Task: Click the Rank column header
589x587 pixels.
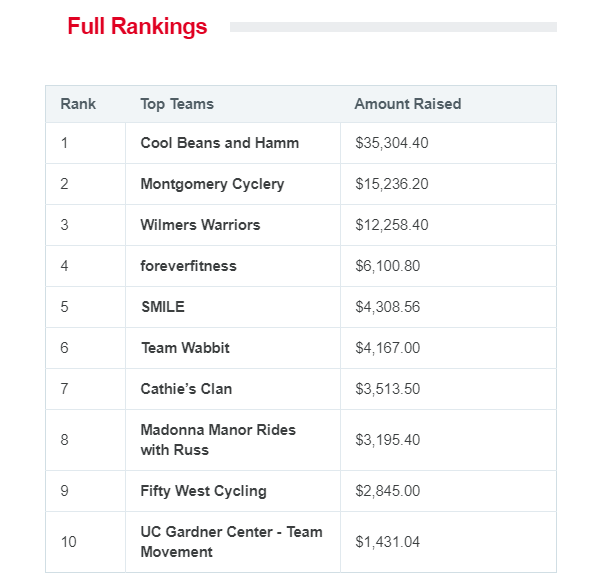Action: pyautogui.click(x=78, y=104)
